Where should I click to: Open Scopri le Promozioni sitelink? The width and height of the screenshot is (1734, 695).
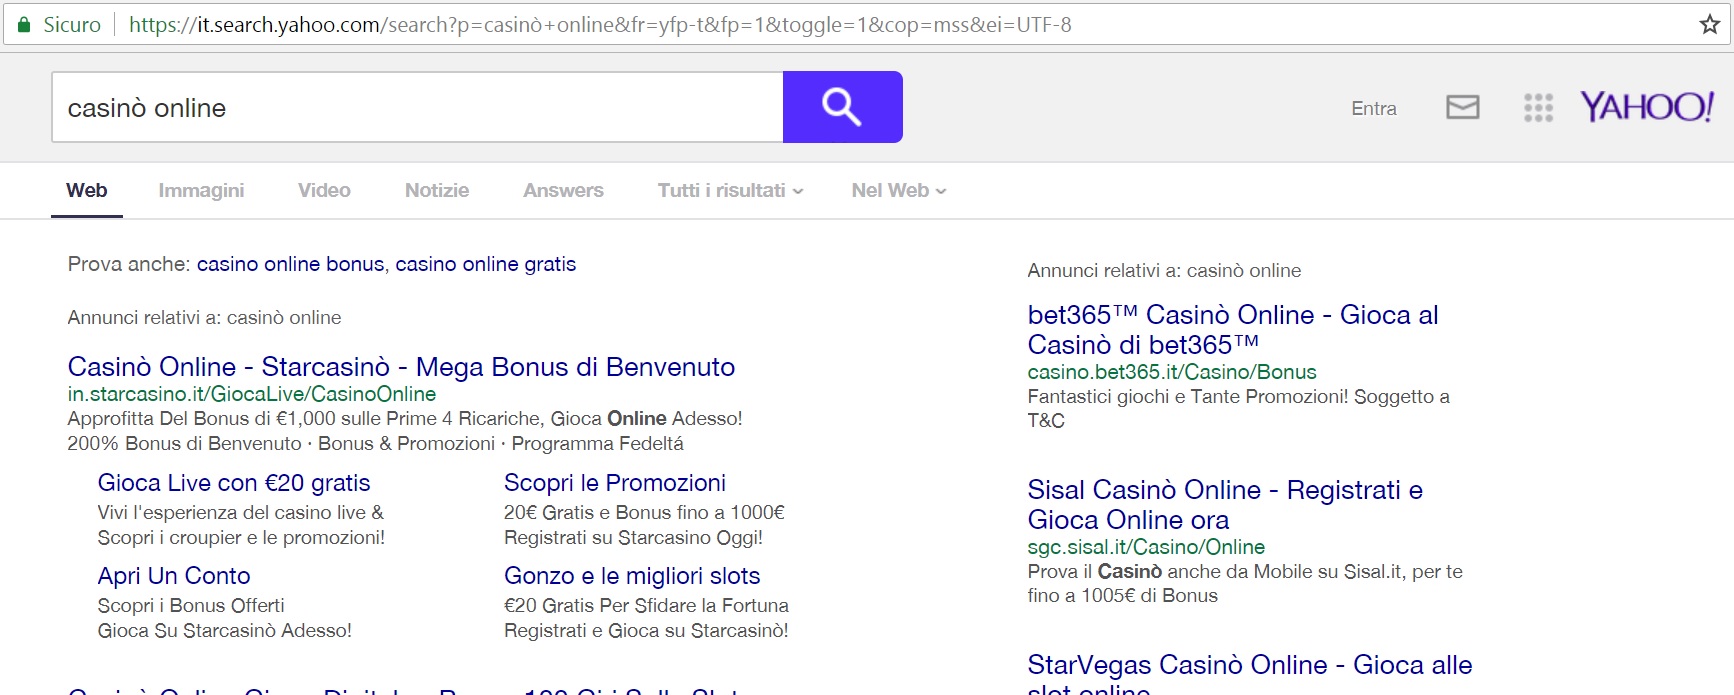[615, 483]
